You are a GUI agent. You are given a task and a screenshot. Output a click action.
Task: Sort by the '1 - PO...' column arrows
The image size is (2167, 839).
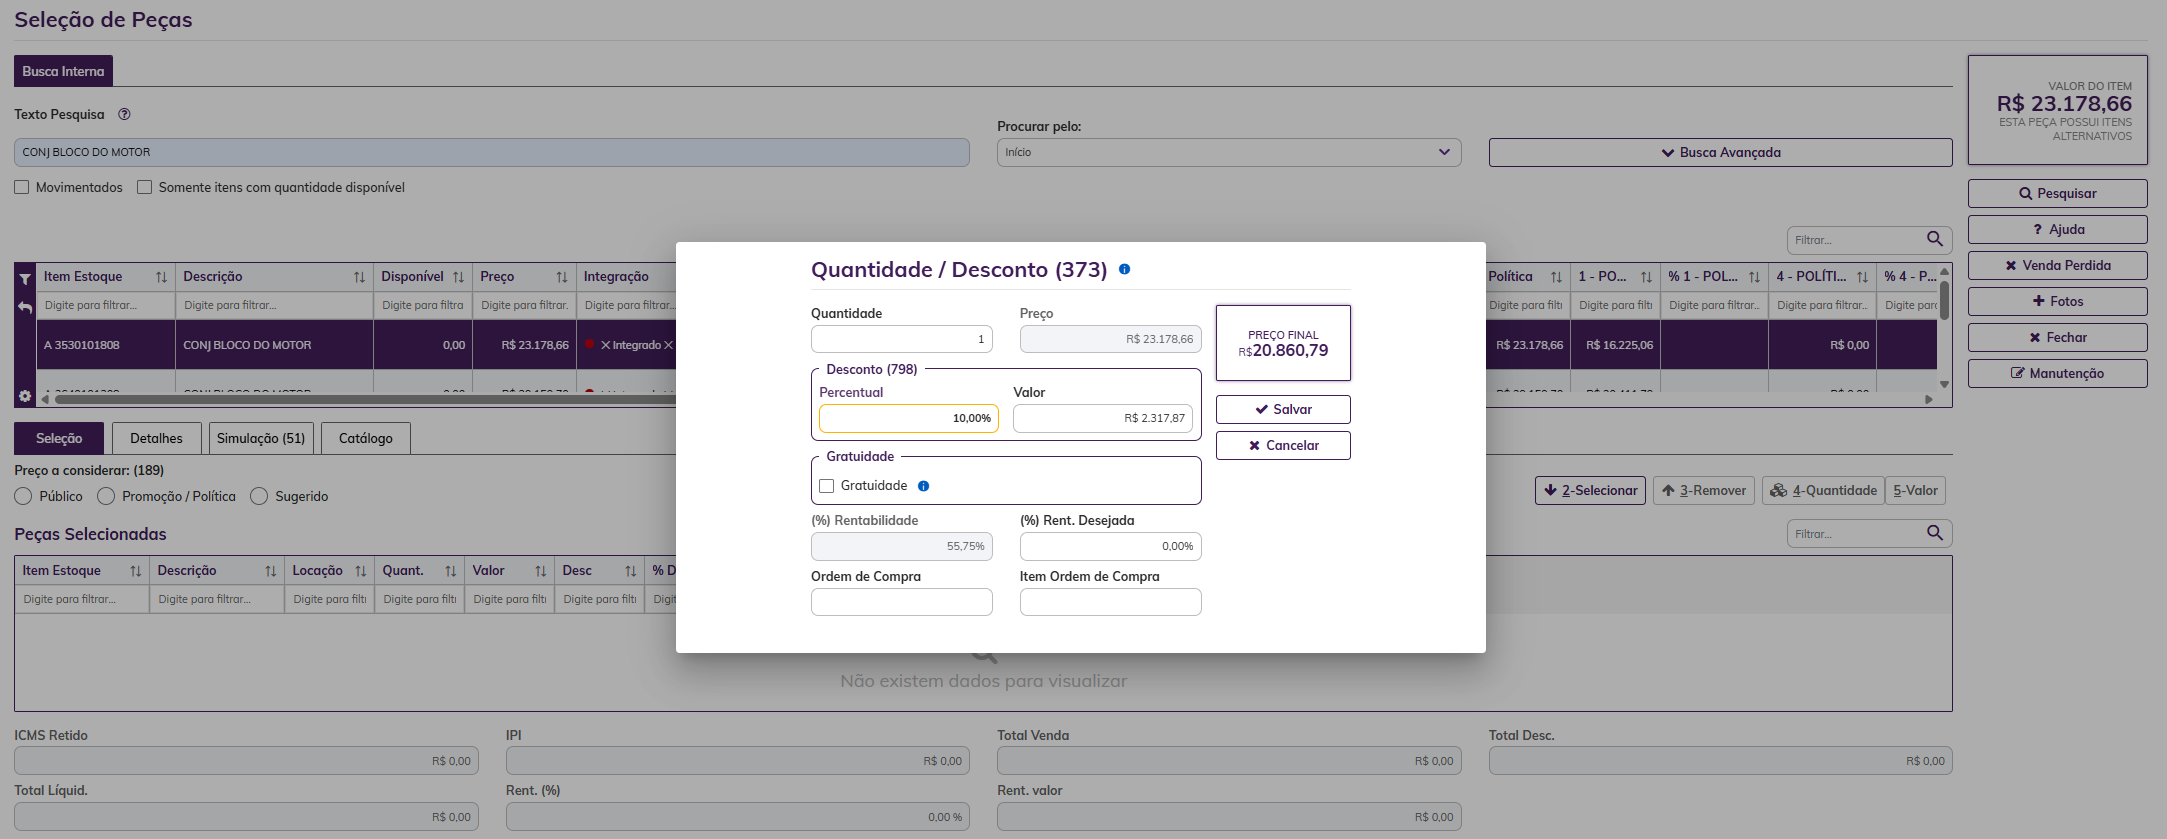tap(1646, 277)
